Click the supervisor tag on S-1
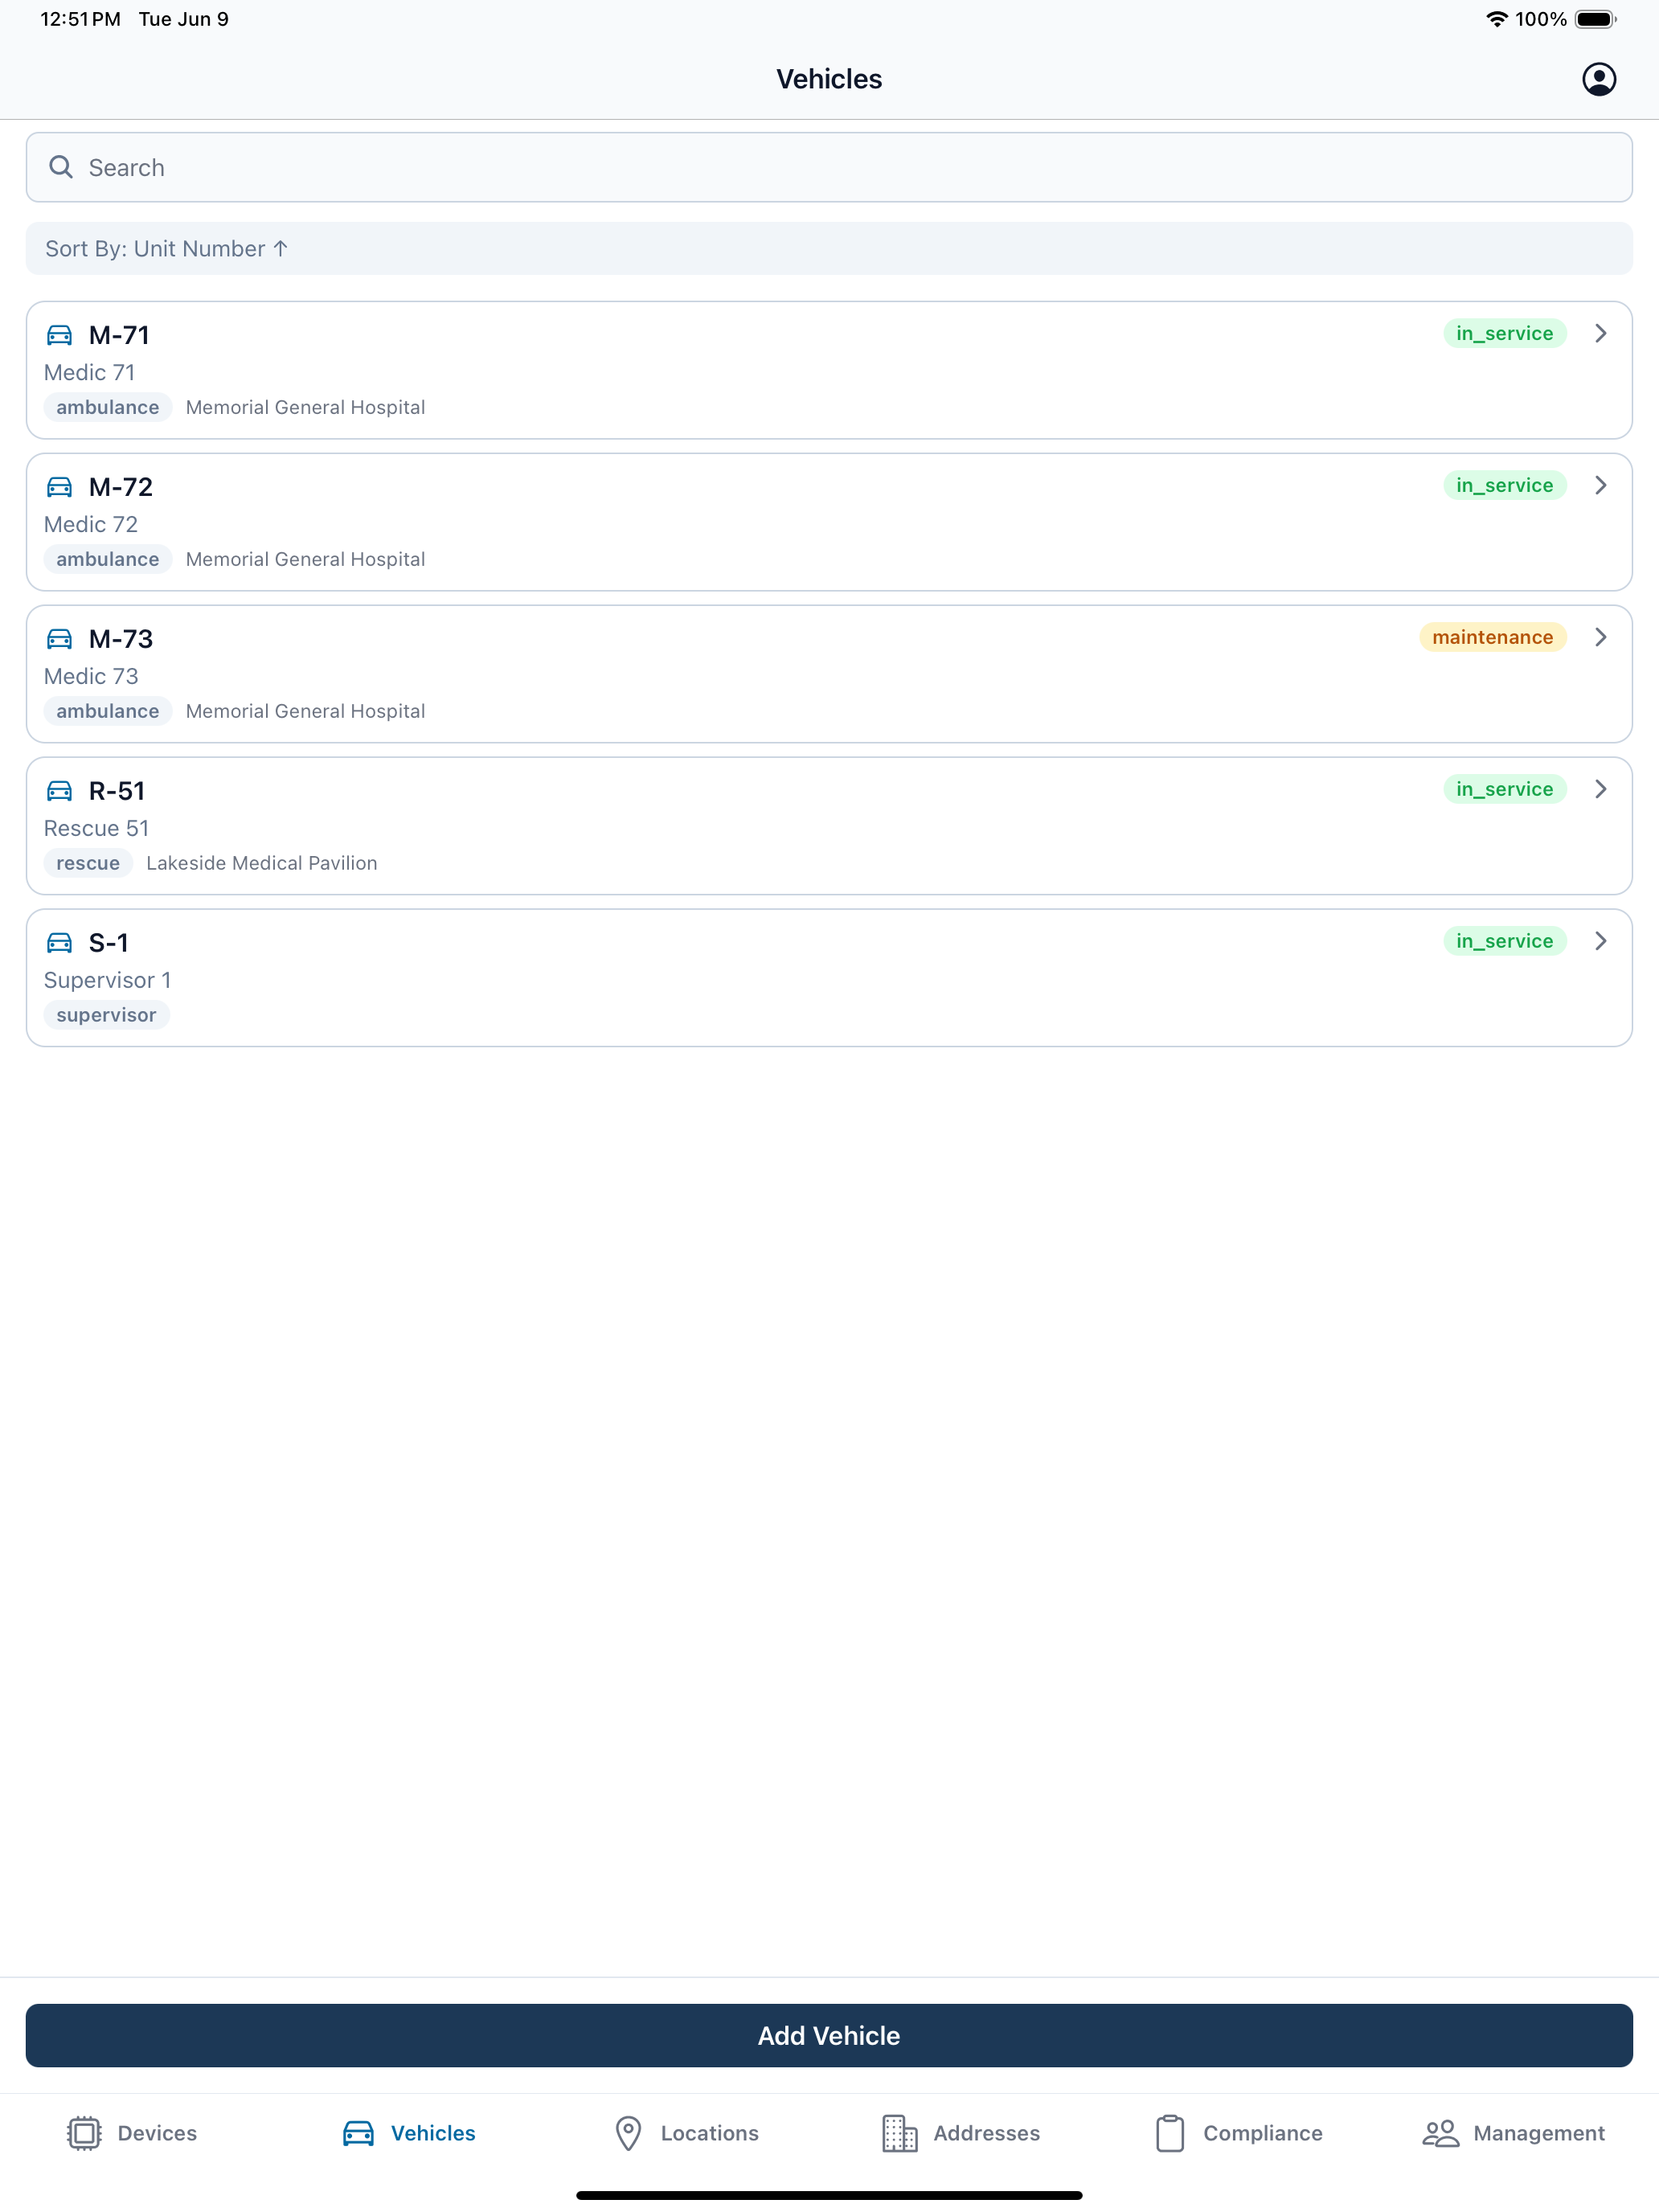This screenshot has height=2212, width=1659. [x=107, y=1015]
